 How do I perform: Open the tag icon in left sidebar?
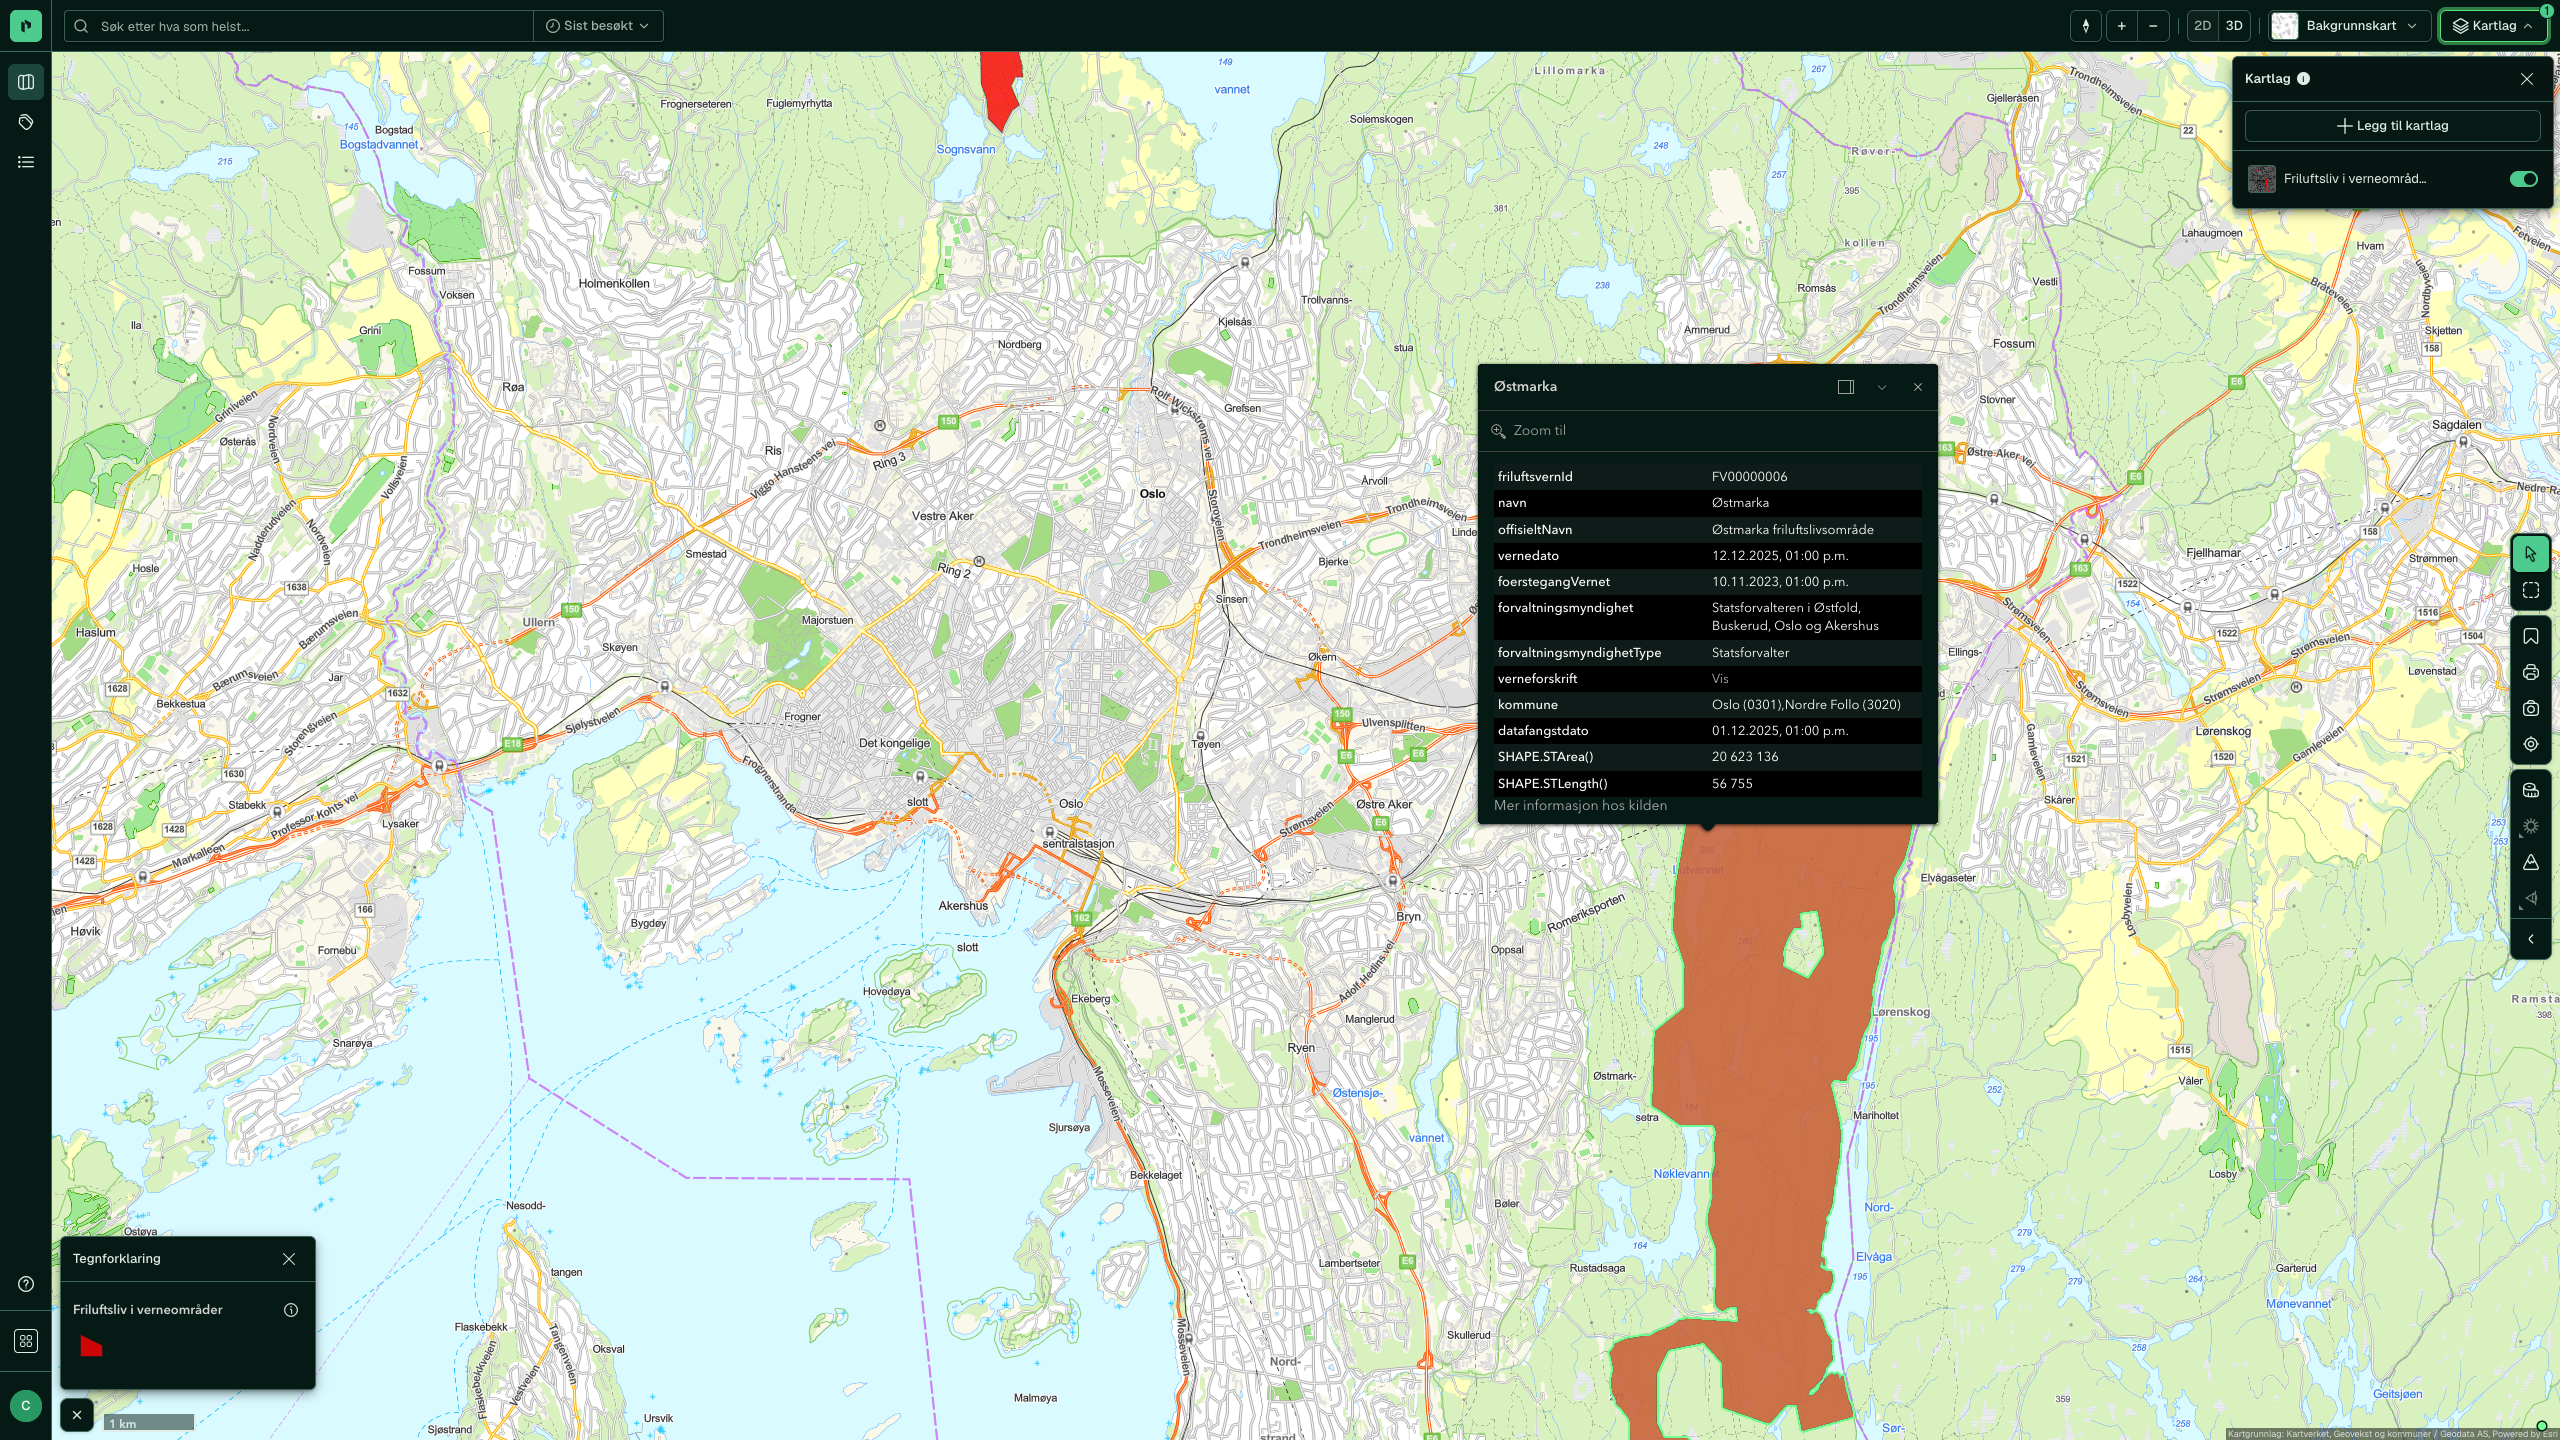pos(26,122)
